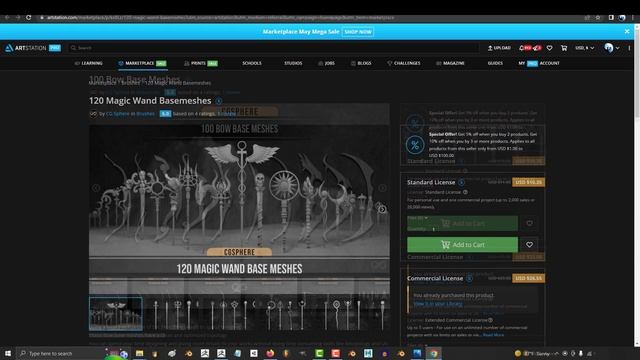The image size is (640, 360).
Task: Click the previous image arrow on preview
Action: pyautogui.click(x=96, y=188)
